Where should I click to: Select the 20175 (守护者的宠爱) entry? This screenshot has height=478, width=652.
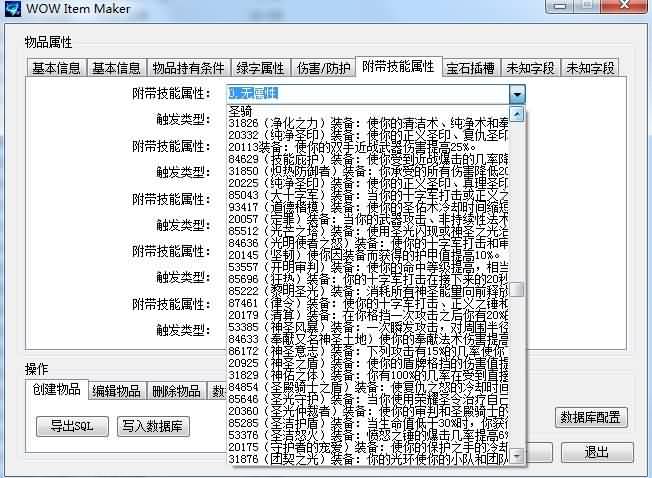[368, 447]
